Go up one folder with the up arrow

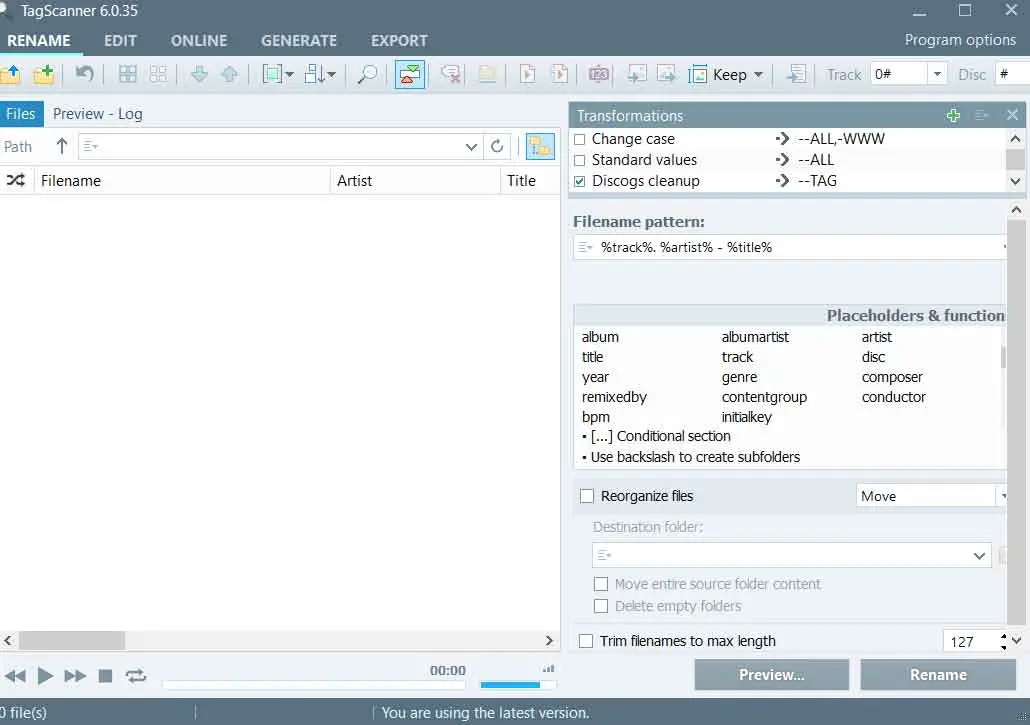pos(62,146)
